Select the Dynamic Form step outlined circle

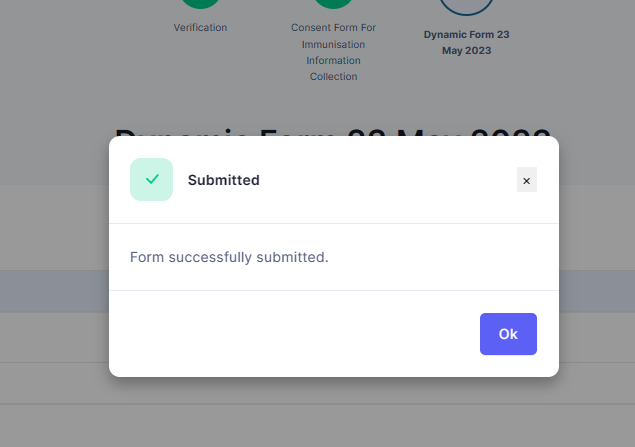(x=467, y=5)
